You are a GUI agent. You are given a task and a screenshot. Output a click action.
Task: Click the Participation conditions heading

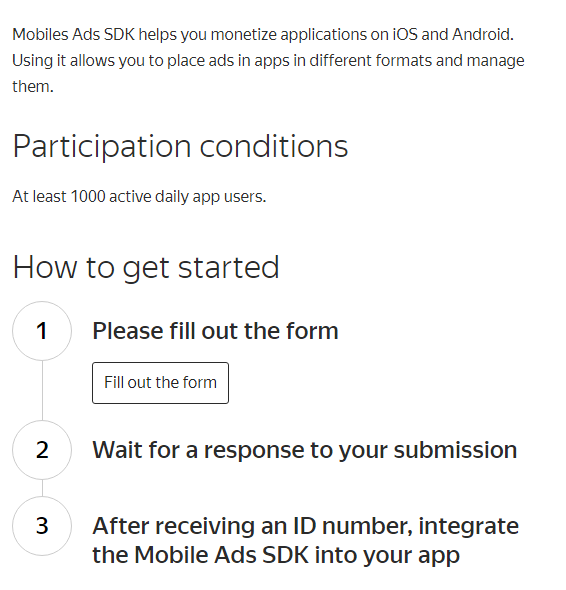180,147
